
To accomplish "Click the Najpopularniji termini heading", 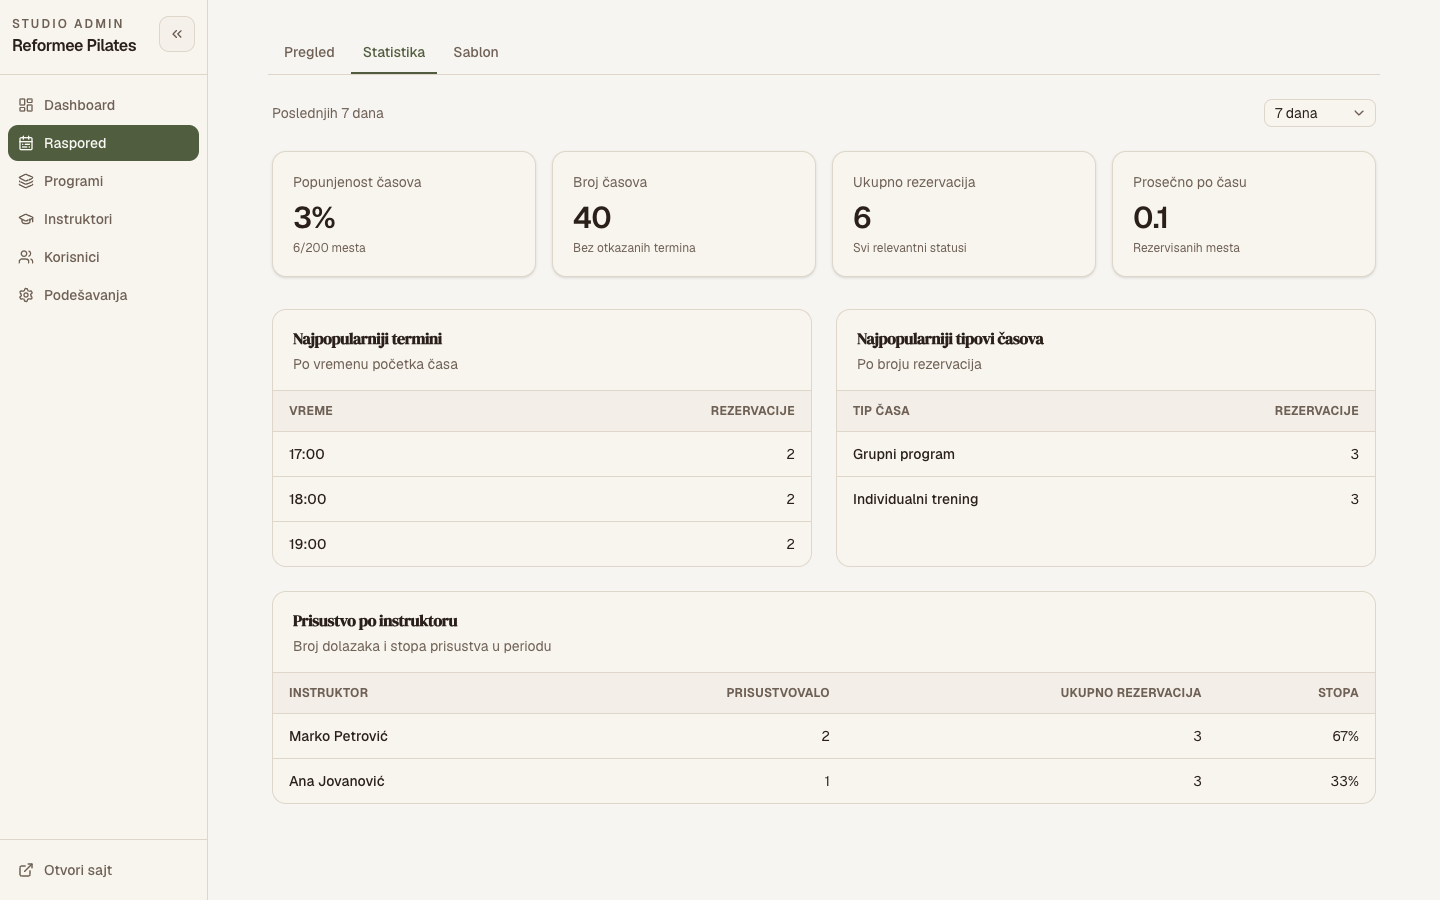I will (367, 339).
